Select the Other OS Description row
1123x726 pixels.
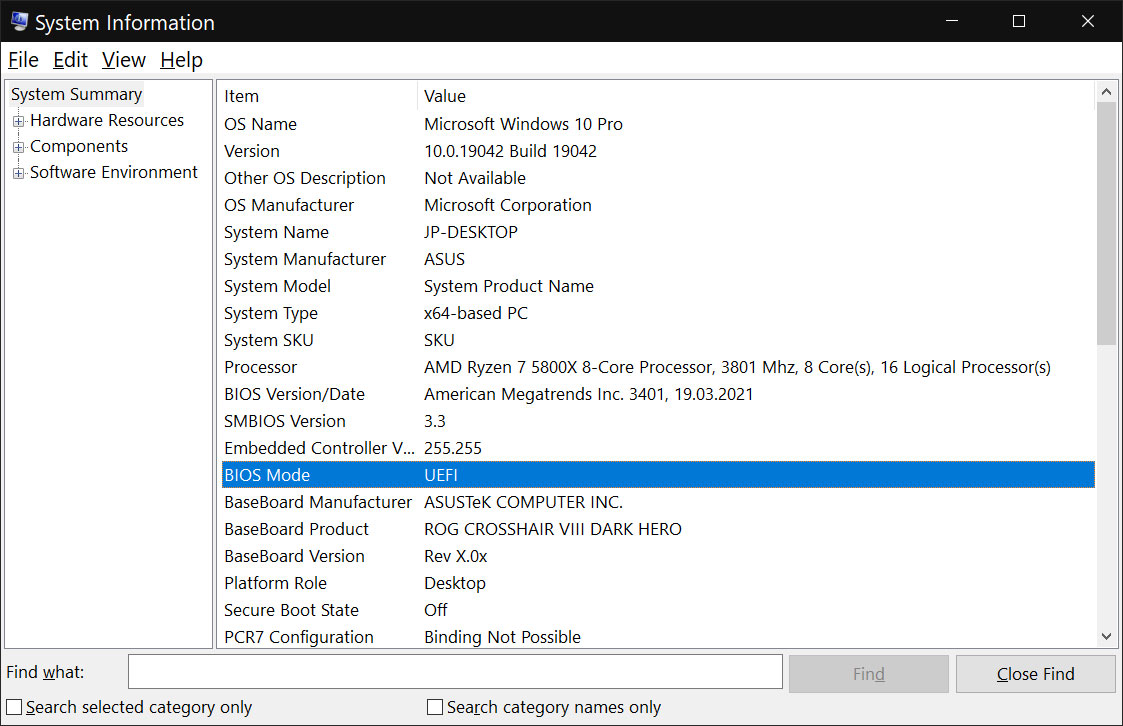point(658,178)
